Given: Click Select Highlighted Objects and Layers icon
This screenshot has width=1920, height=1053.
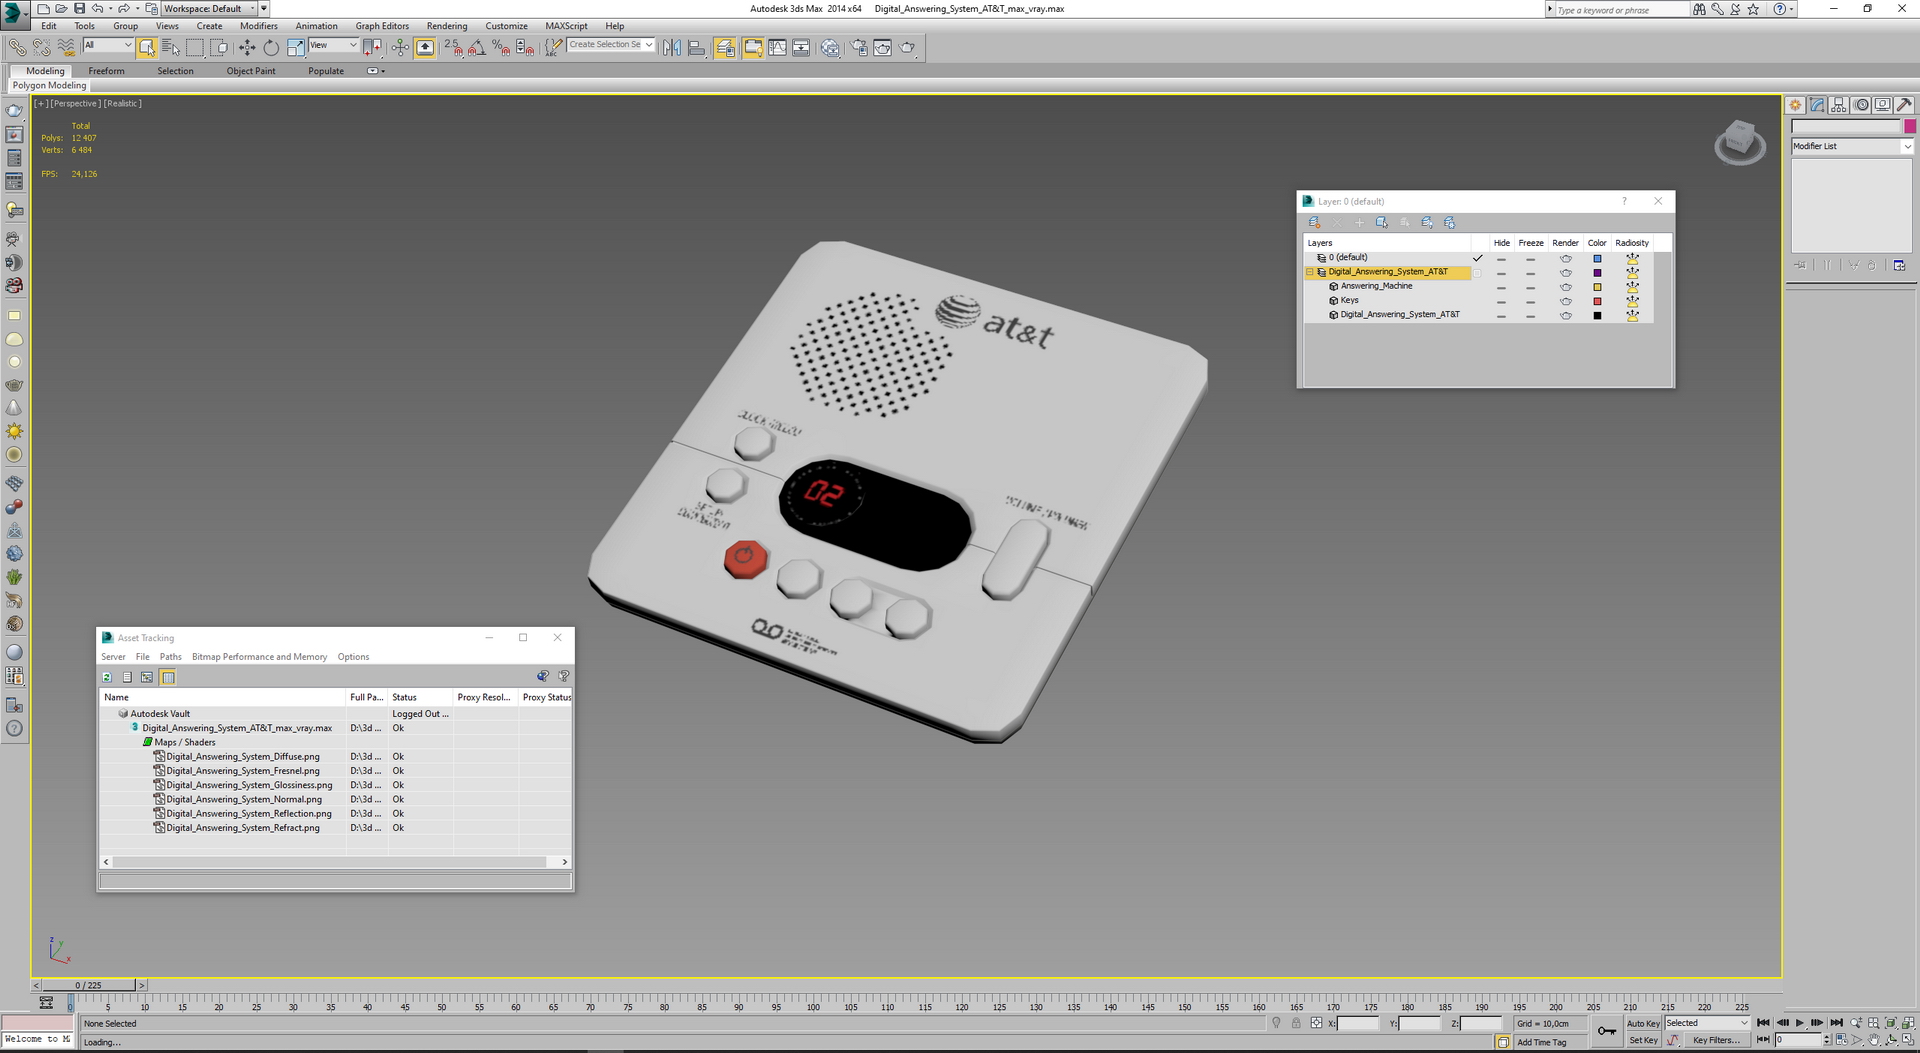Looking at the screenshot, I should [1382, 223].
